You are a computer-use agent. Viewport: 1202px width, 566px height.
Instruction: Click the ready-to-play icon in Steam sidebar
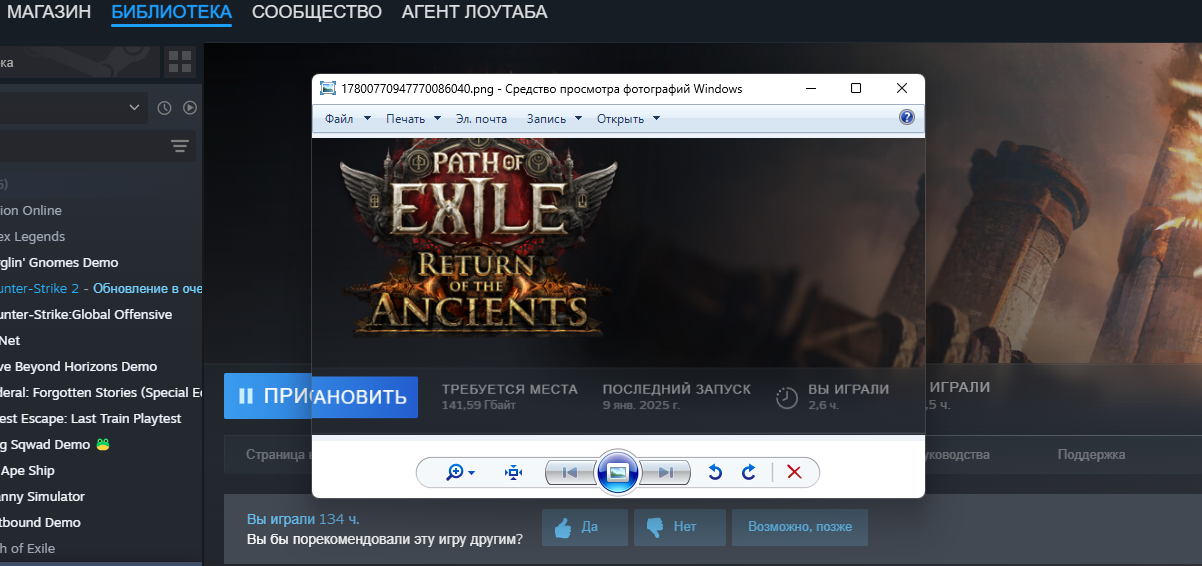pos(190,107)
